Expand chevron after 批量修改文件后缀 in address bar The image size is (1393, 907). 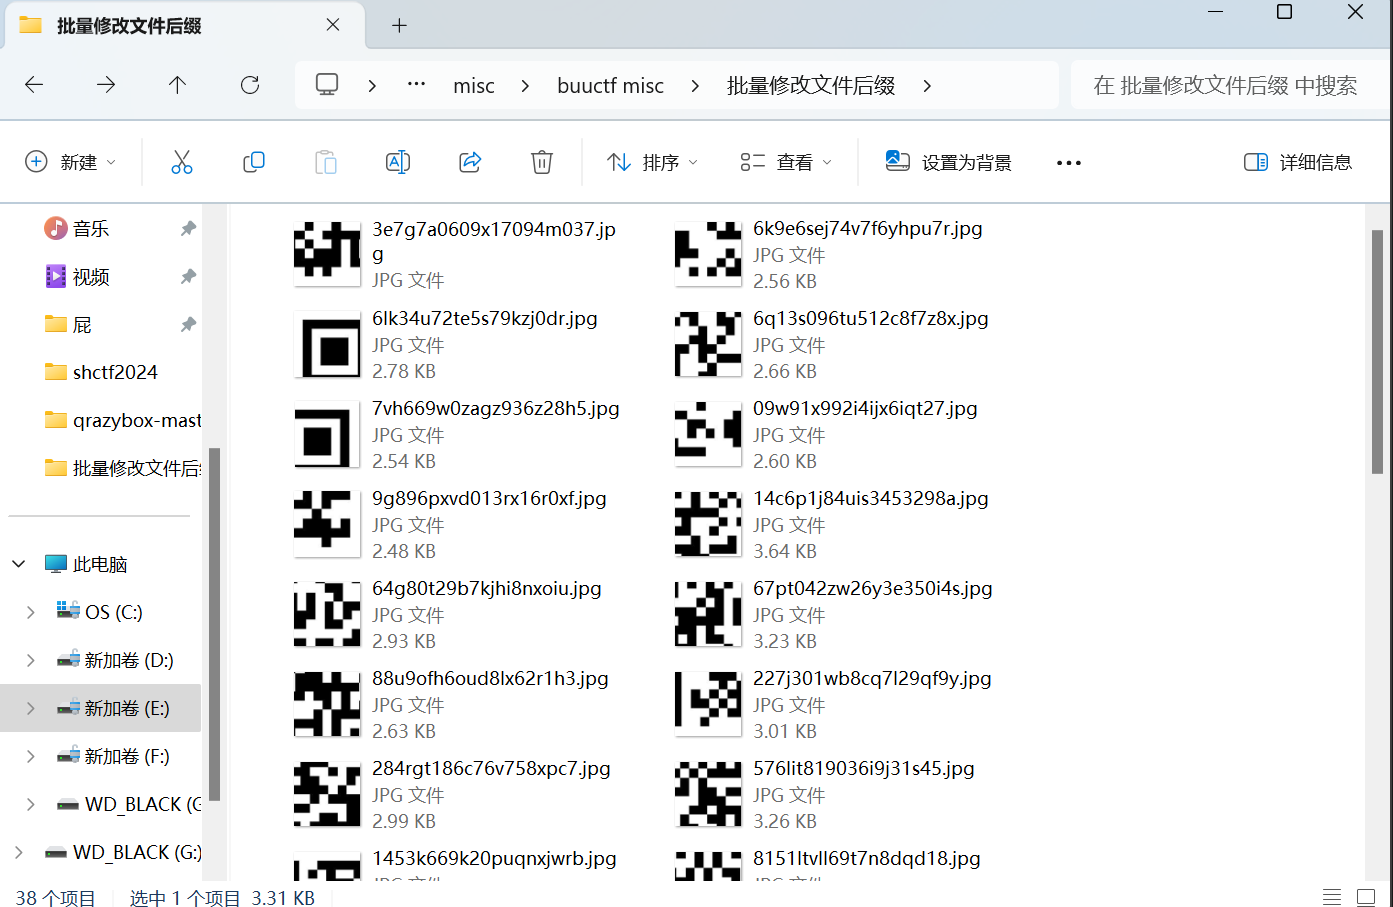click(927, 86)
